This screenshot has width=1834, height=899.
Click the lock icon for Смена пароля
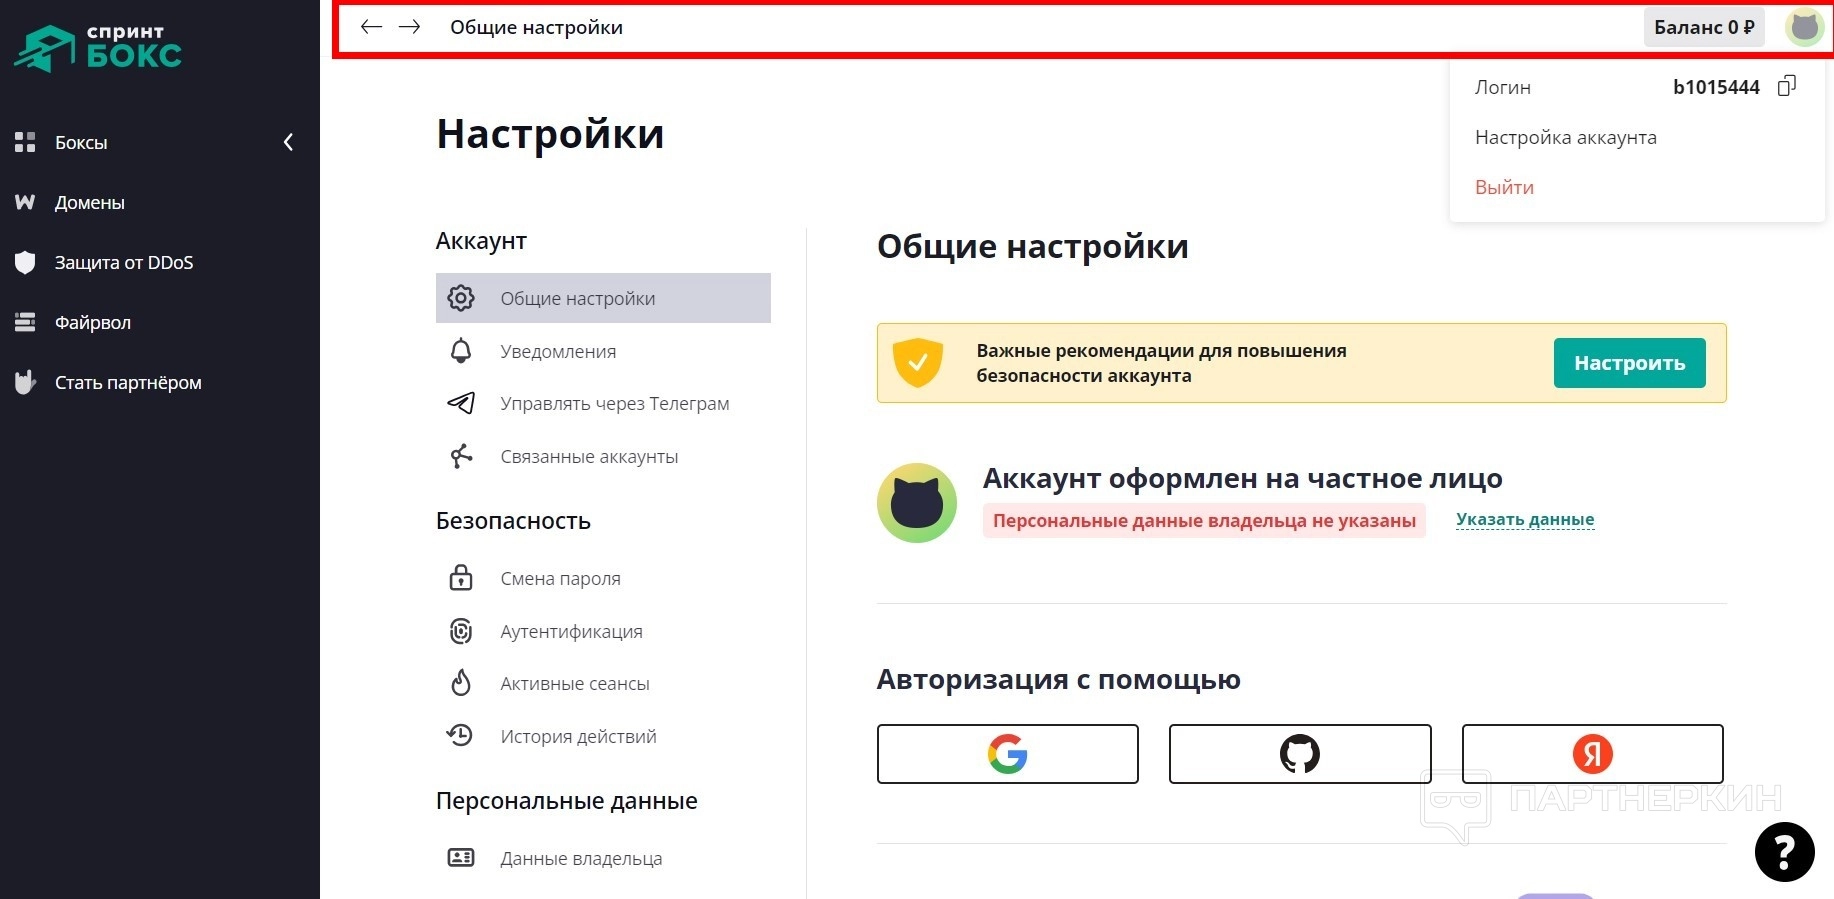[461, 578]
